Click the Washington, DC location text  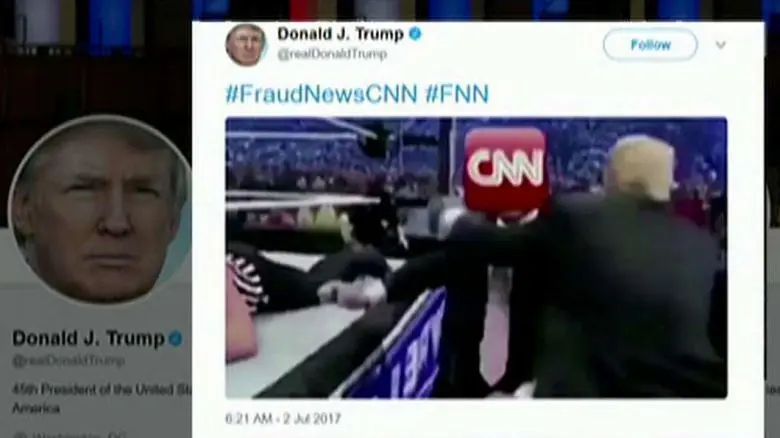pos(80,436)
